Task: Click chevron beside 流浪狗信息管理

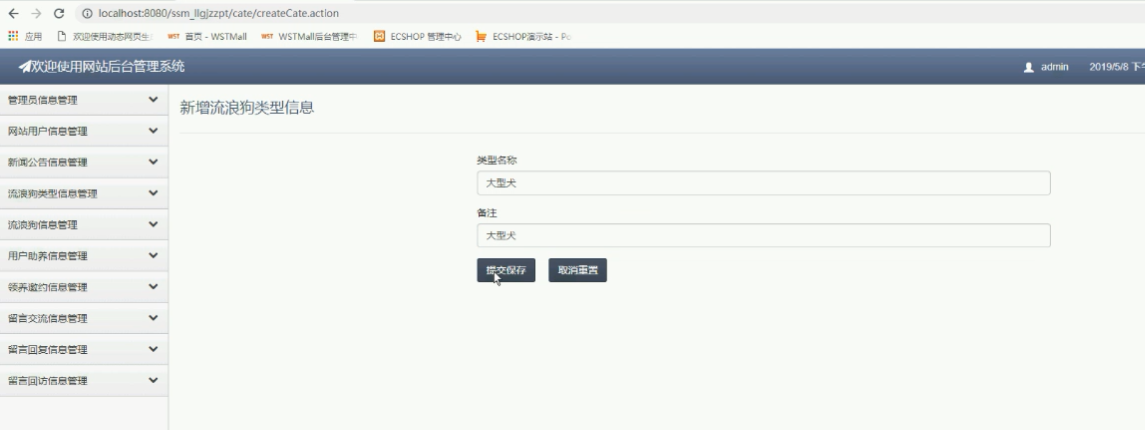Action: (x=153, y=224)
